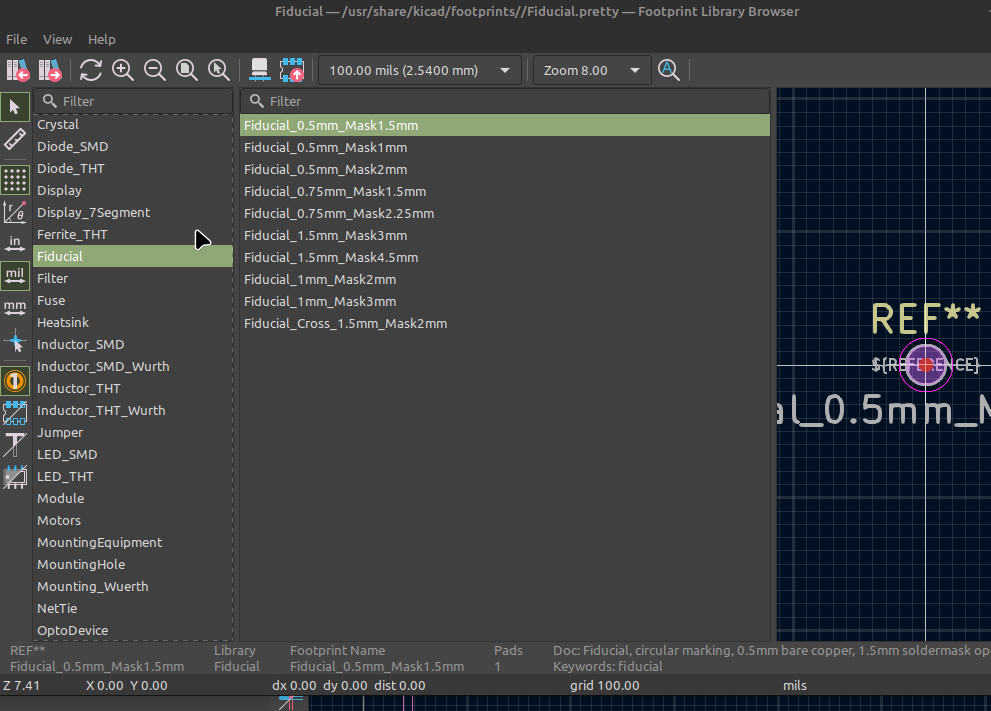The image size is (991, 711).
Task: Click the zoom out magnifier icon
Action: click(155, 70)
